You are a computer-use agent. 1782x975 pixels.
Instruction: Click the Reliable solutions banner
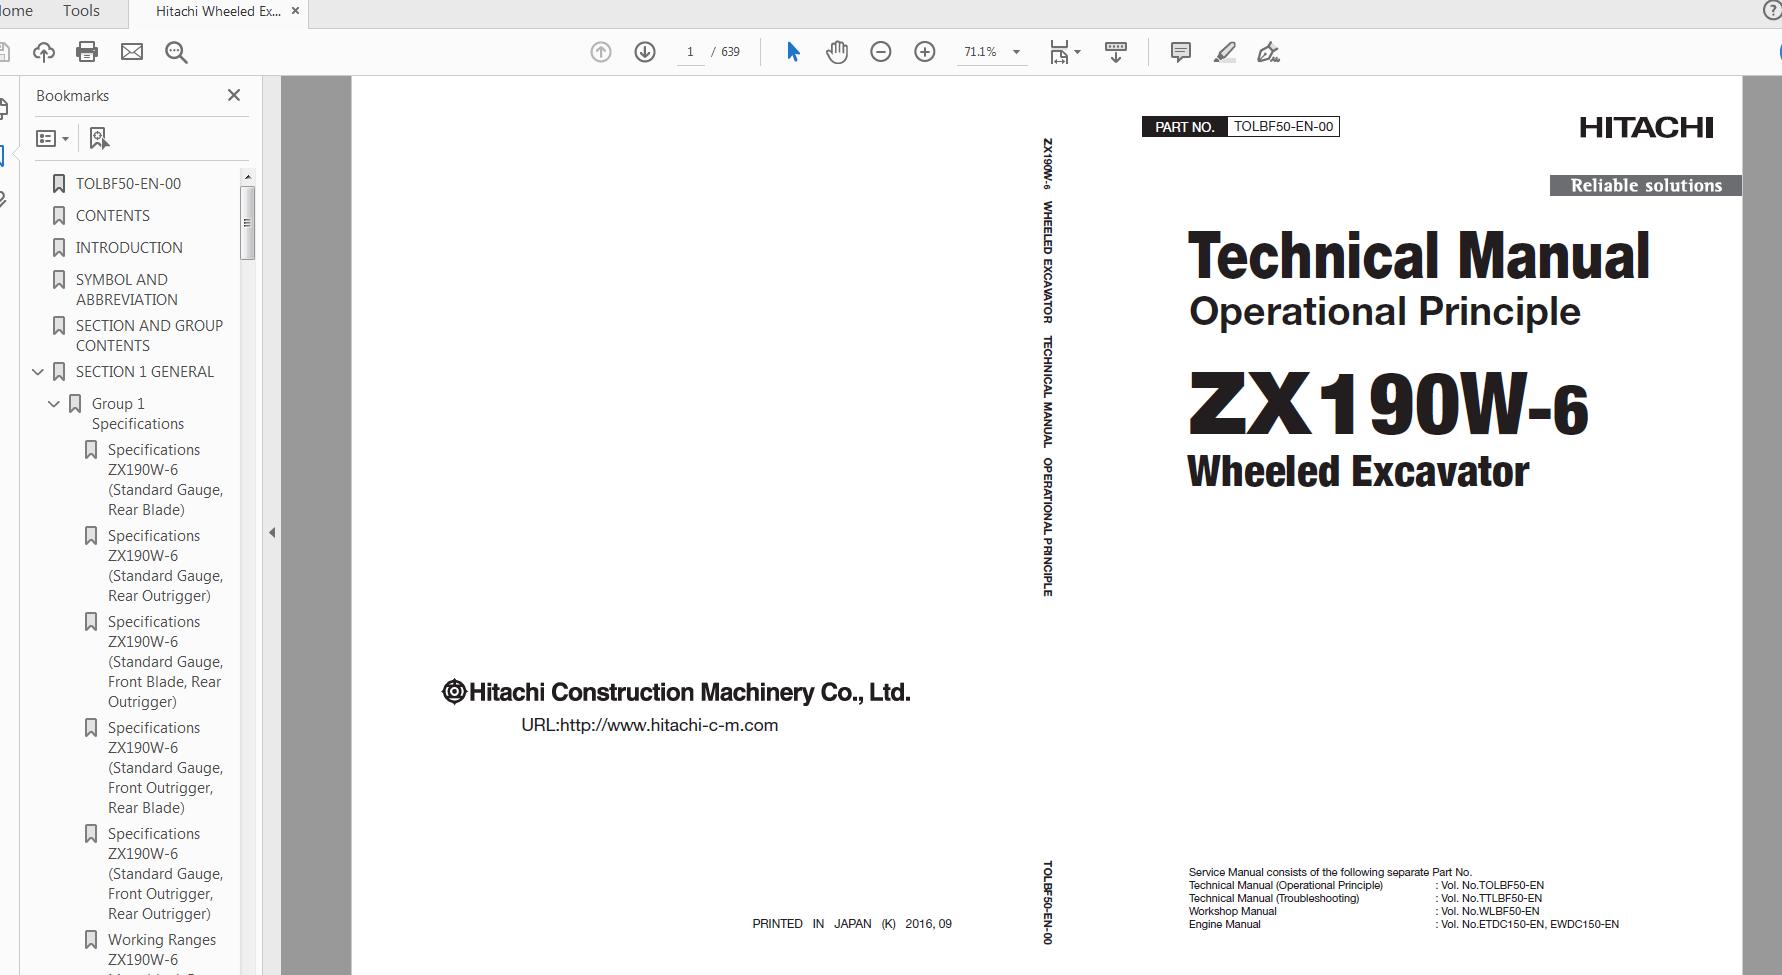coord(1646,185)
